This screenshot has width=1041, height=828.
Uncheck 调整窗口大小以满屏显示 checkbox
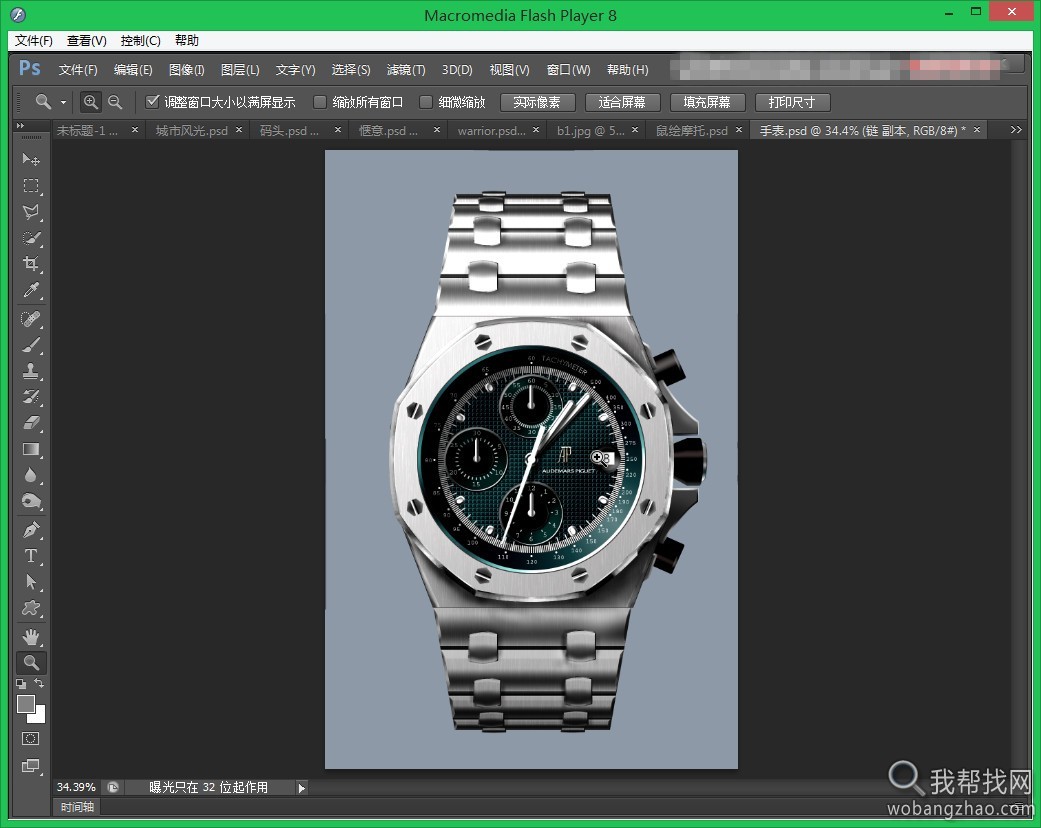[153, 102]
